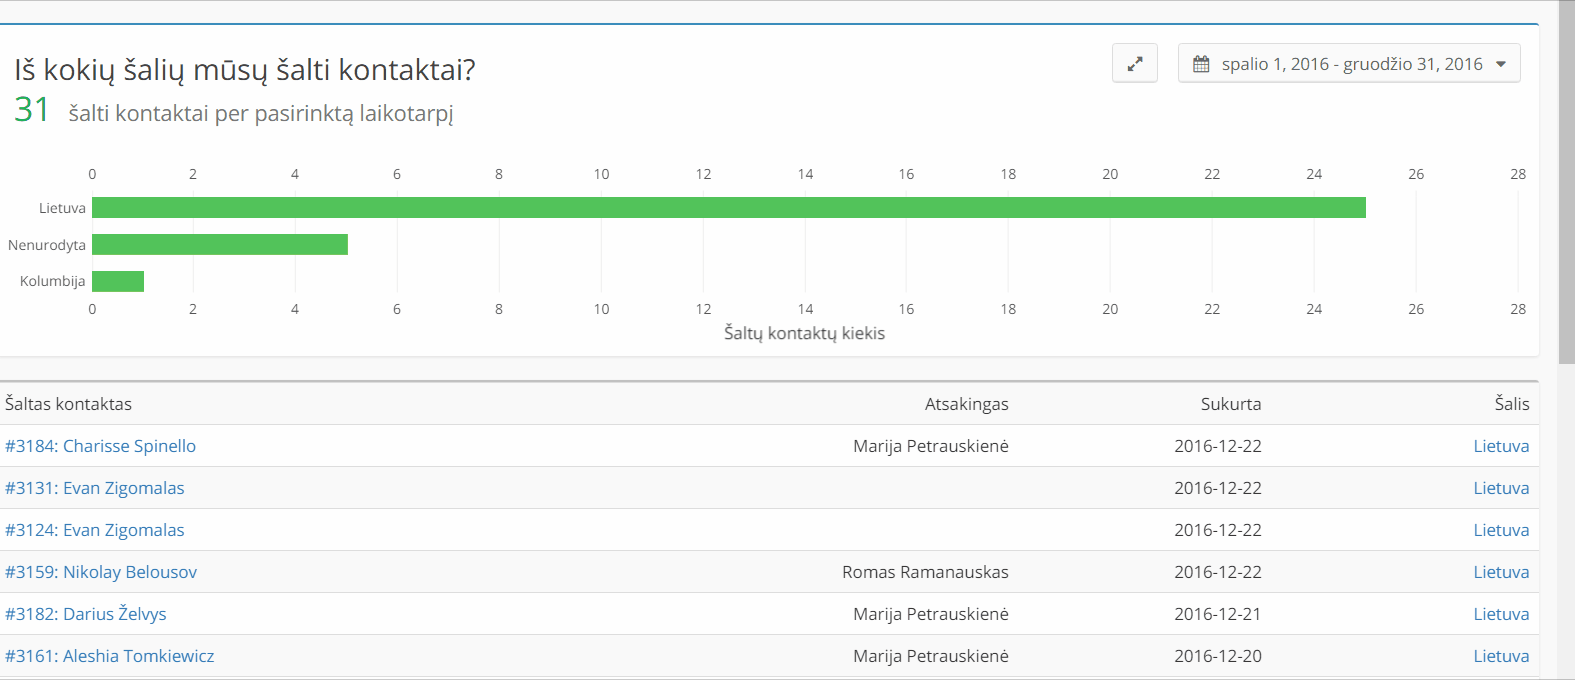
Task: Click the Šaltas kontaktas column header
Action: pyautogui.click(x=68, y=404)
